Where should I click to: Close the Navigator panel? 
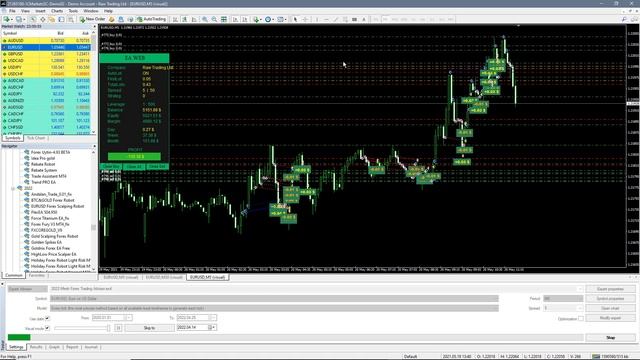pos(94,146)
